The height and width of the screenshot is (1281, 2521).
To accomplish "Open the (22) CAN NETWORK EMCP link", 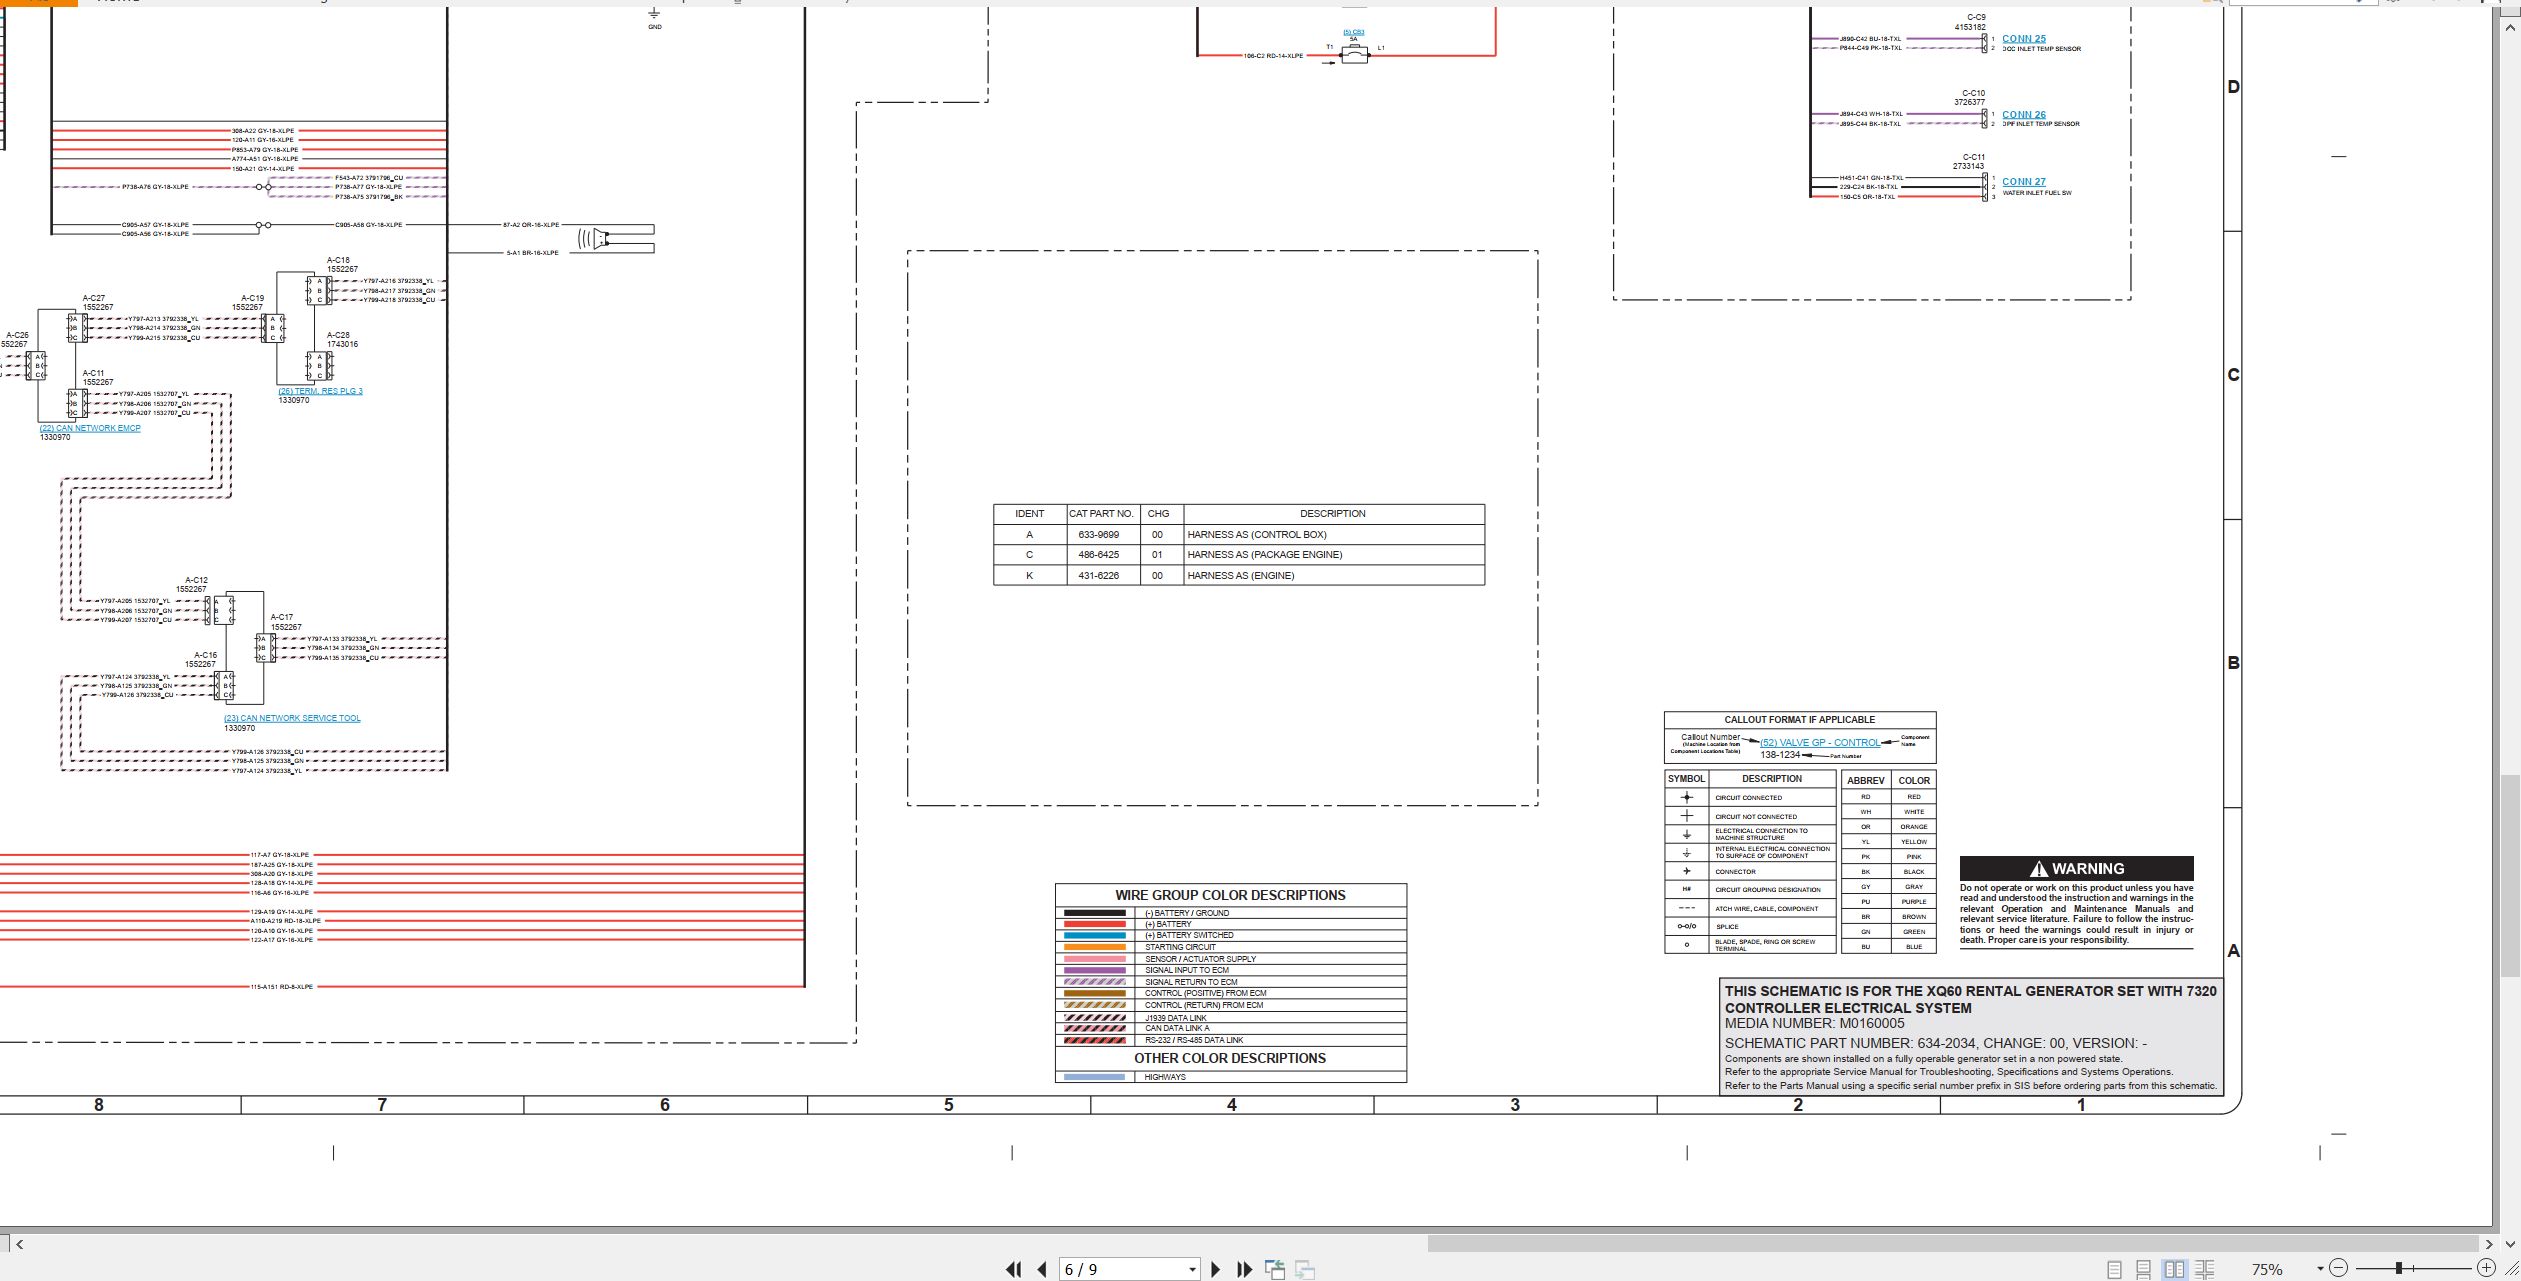I will [x=90, y=428].
